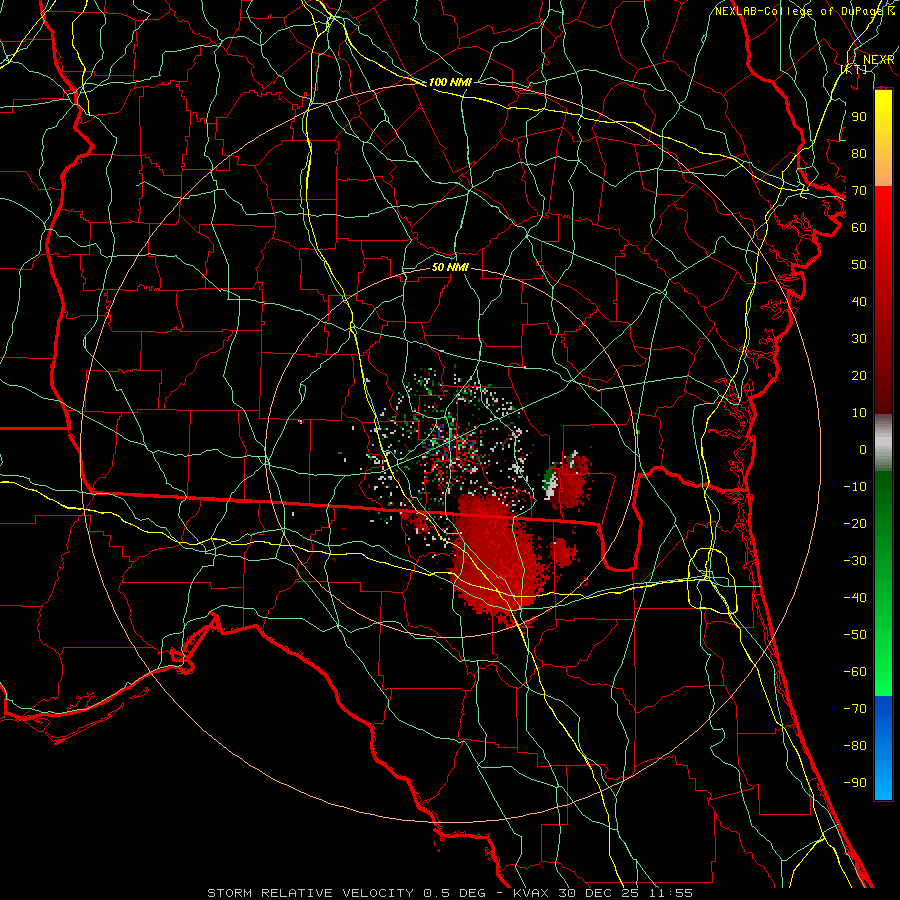
Task: Click the "NEXR" label near the color bar
Action: click(x=878, y=60)
